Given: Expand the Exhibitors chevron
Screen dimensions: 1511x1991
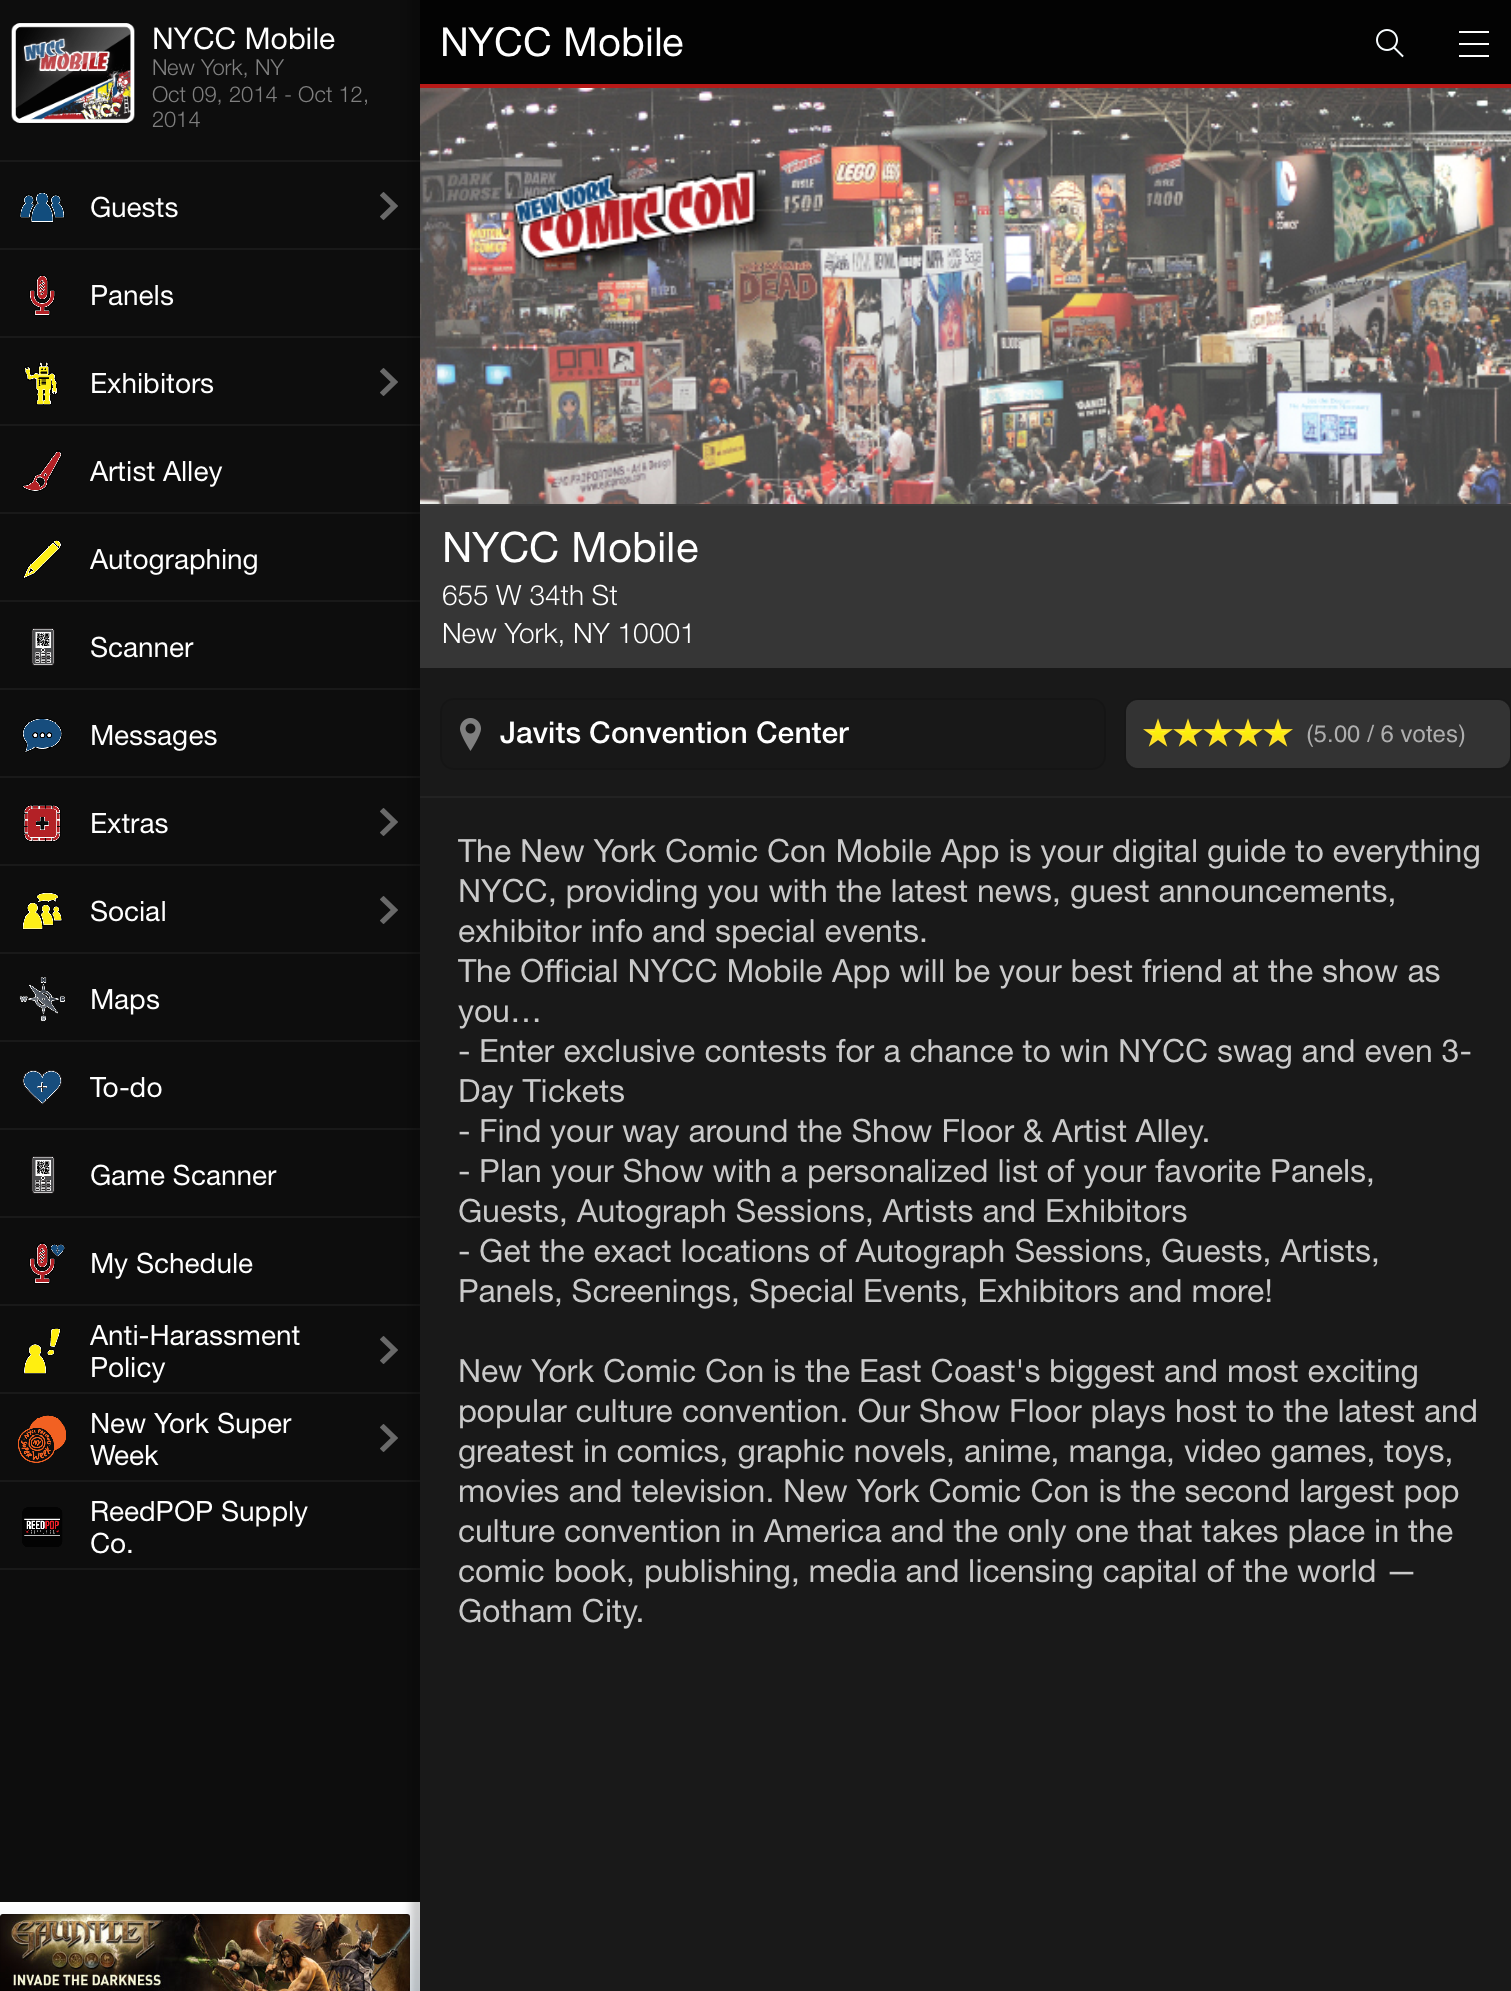Looking at the screenshot, I should click(x=389, y=383).
